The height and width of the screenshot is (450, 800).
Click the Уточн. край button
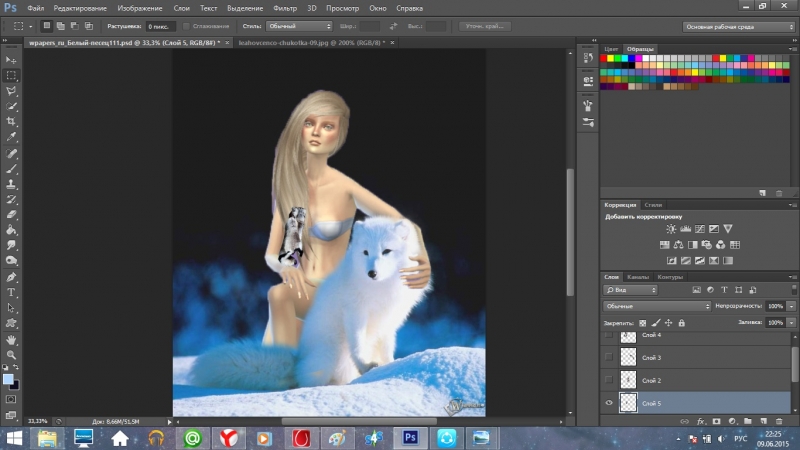[x=484, y=26]
